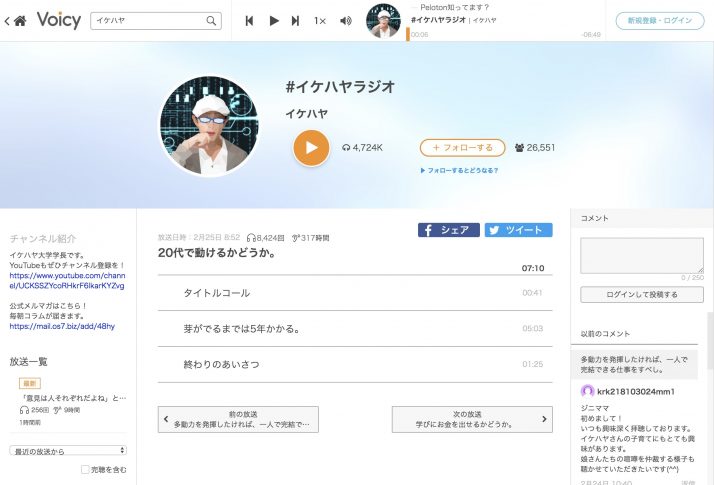Image resolution: width=714 pixels, height=485 pixels.
Task: Skip to next track in player
Action: pos(295,20)
